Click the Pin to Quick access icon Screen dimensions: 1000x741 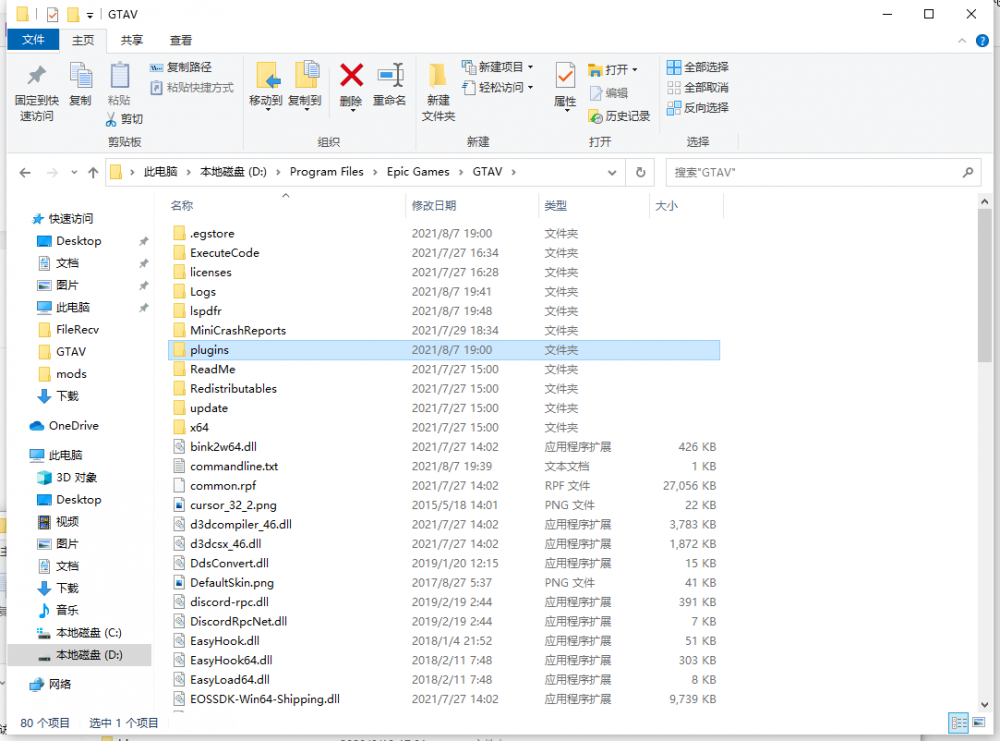[x=36, y=76]
